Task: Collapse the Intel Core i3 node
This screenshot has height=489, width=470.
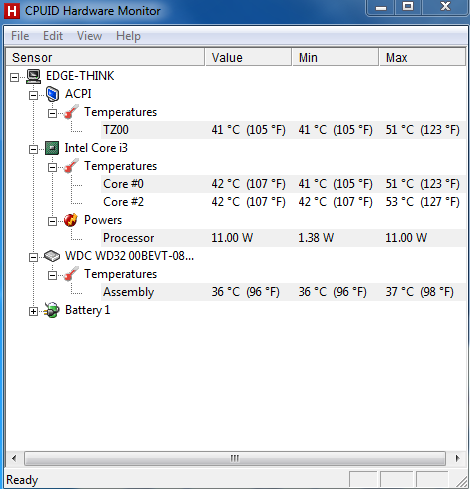Action: (33, 149)
